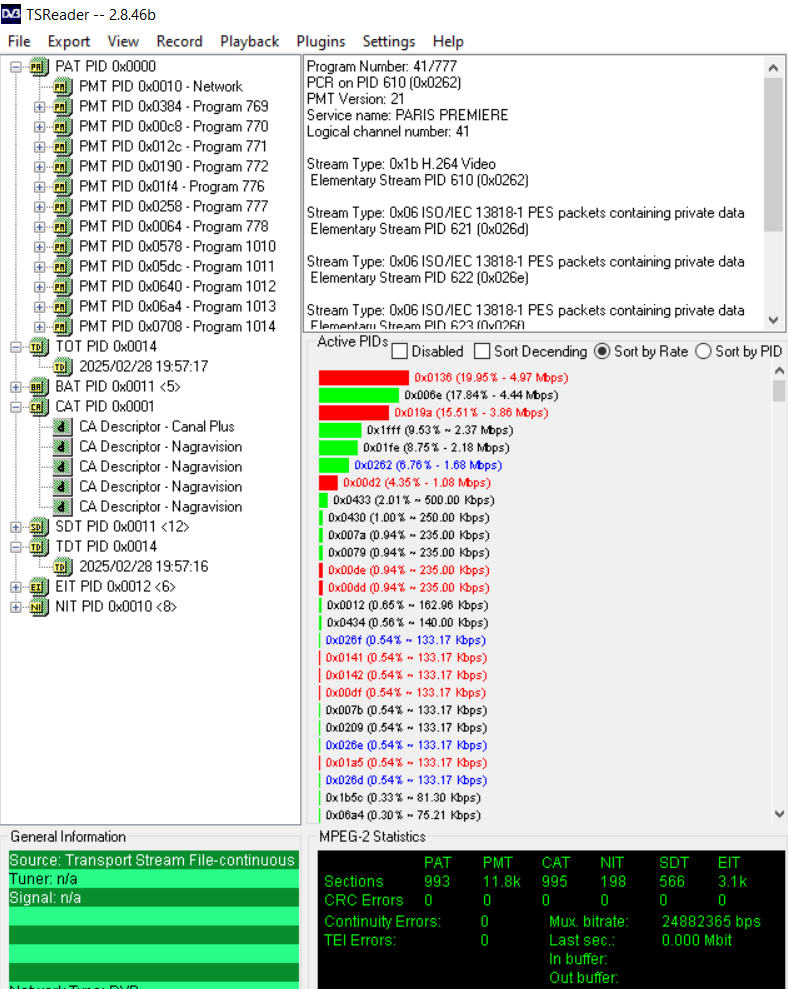The image size is (788, 989).
Task: Expand PMT PID 0x05dc Program 1011
Action: coord(39,267)
